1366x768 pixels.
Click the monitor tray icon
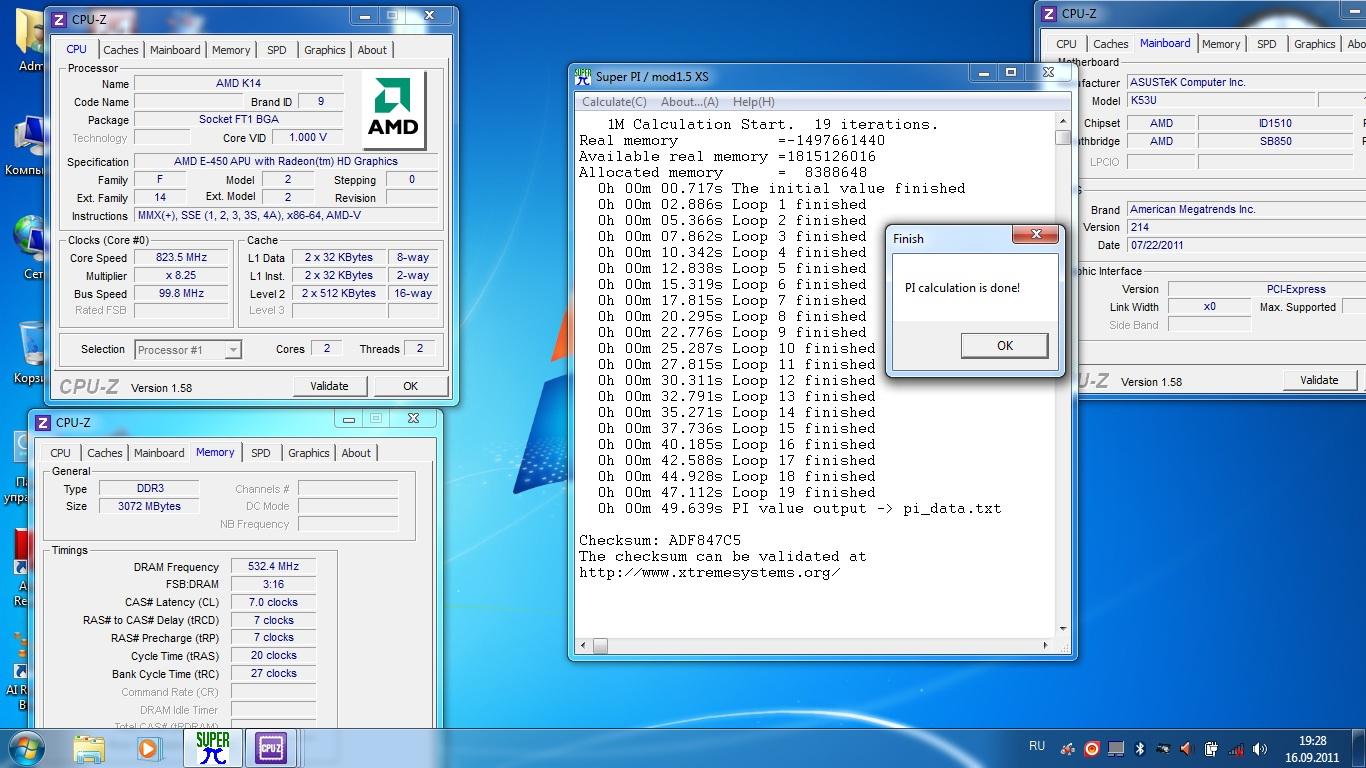pyautogui.click(x=1116, y=748)
